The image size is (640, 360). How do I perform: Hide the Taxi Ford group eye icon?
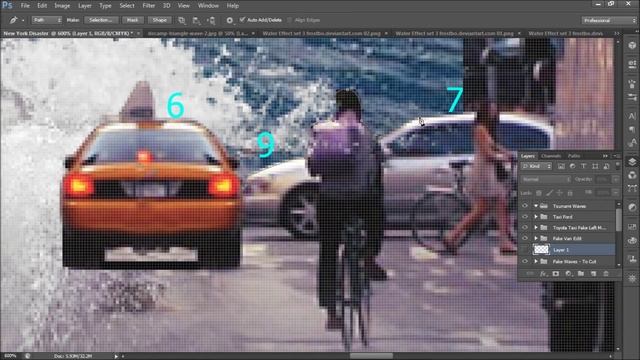point(525,217)
